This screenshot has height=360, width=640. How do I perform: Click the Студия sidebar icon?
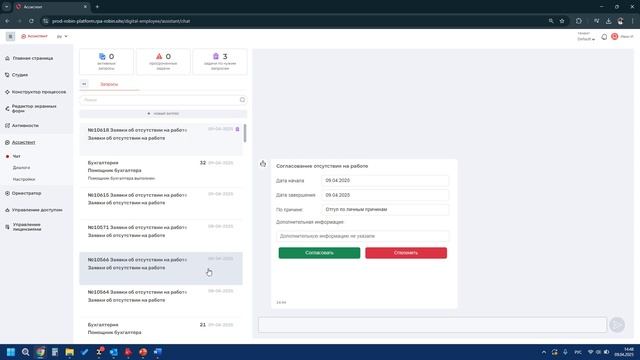(7, 75)
